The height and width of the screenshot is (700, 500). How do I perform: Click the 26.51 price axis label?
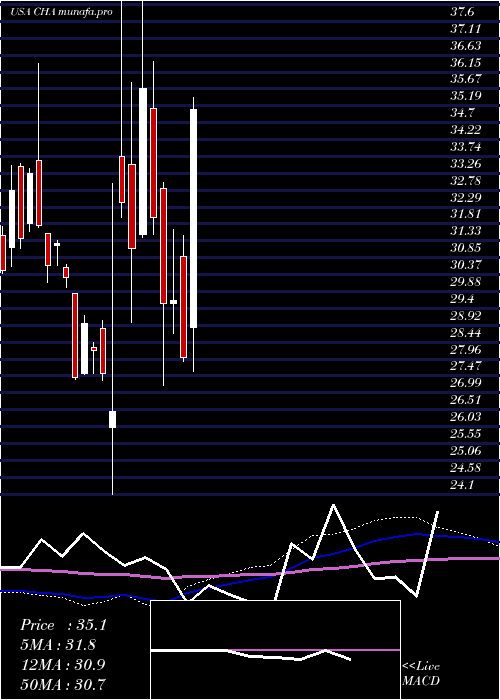[466, 400]
